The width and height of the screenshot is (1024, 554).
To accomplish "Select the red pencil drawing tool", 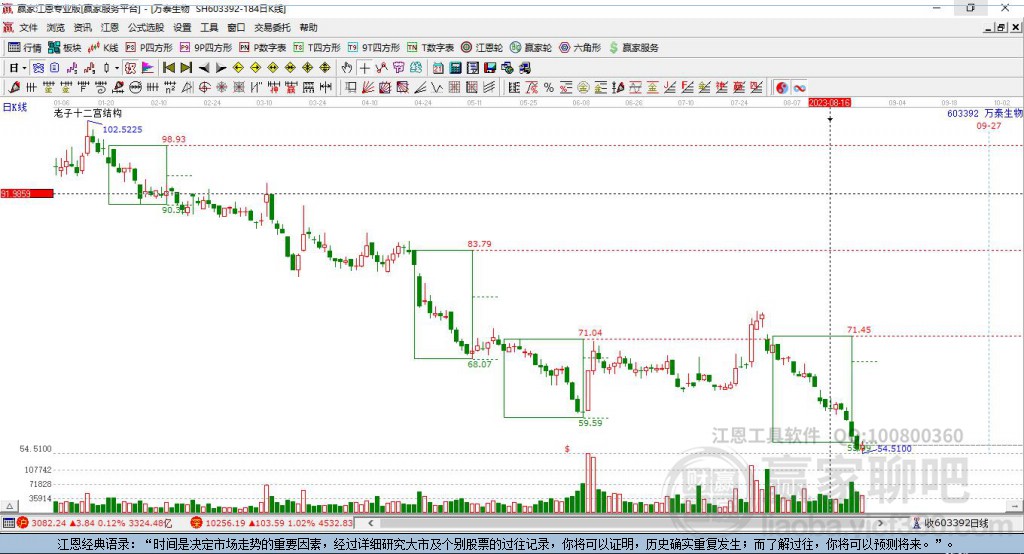I will 14,88.
